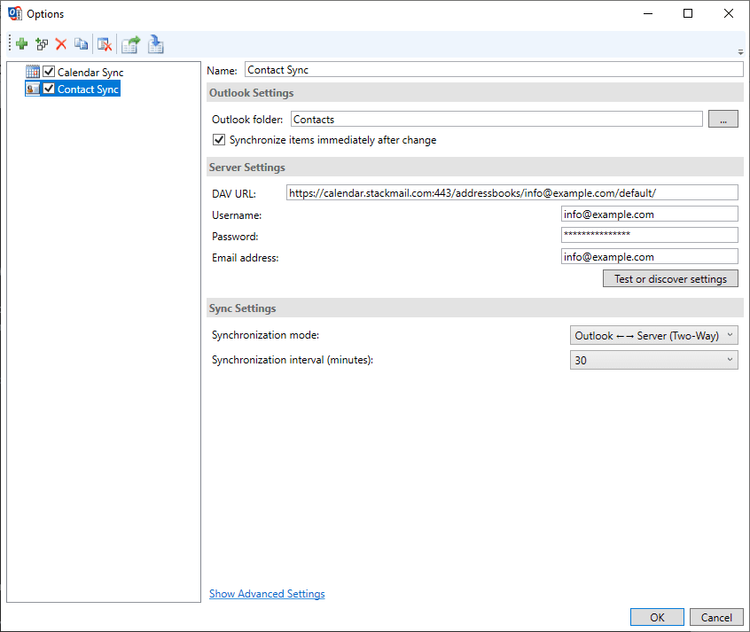Click the Server Settings section header
The width and height of the screenshot is (750, 632).
tap(475, 167)
